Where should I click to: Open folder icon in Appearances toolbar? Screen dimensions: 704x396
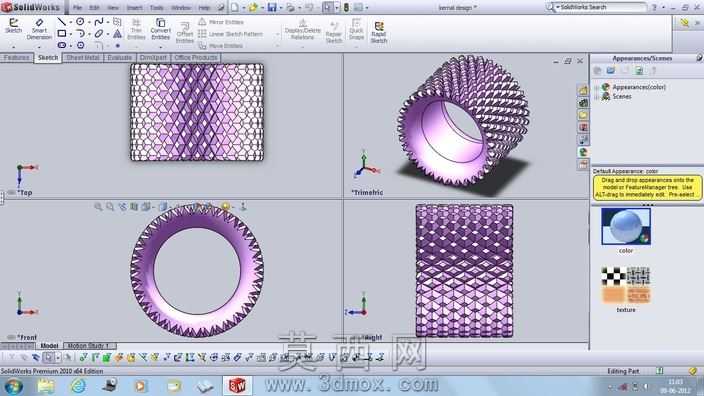coord(611,70)
